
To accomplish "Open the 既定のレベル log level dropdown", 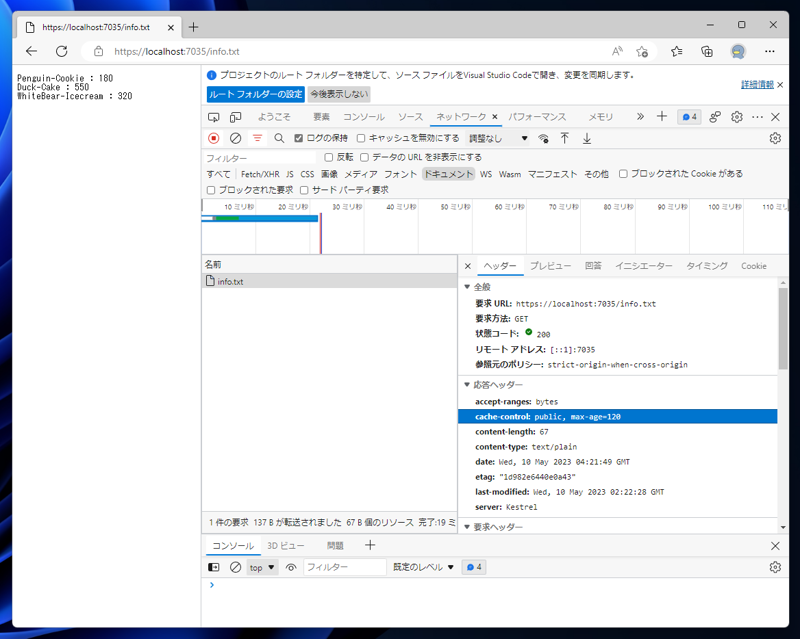I will [423, 567].
